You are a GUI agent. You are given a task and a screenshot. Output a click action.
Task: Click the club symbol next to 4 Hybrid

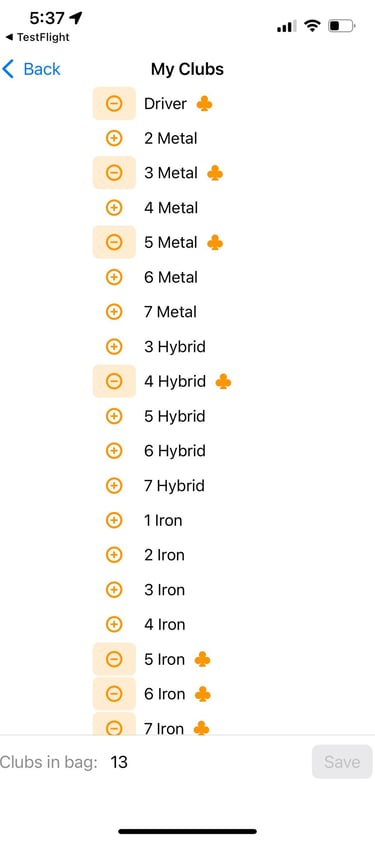tap(223, 382)
